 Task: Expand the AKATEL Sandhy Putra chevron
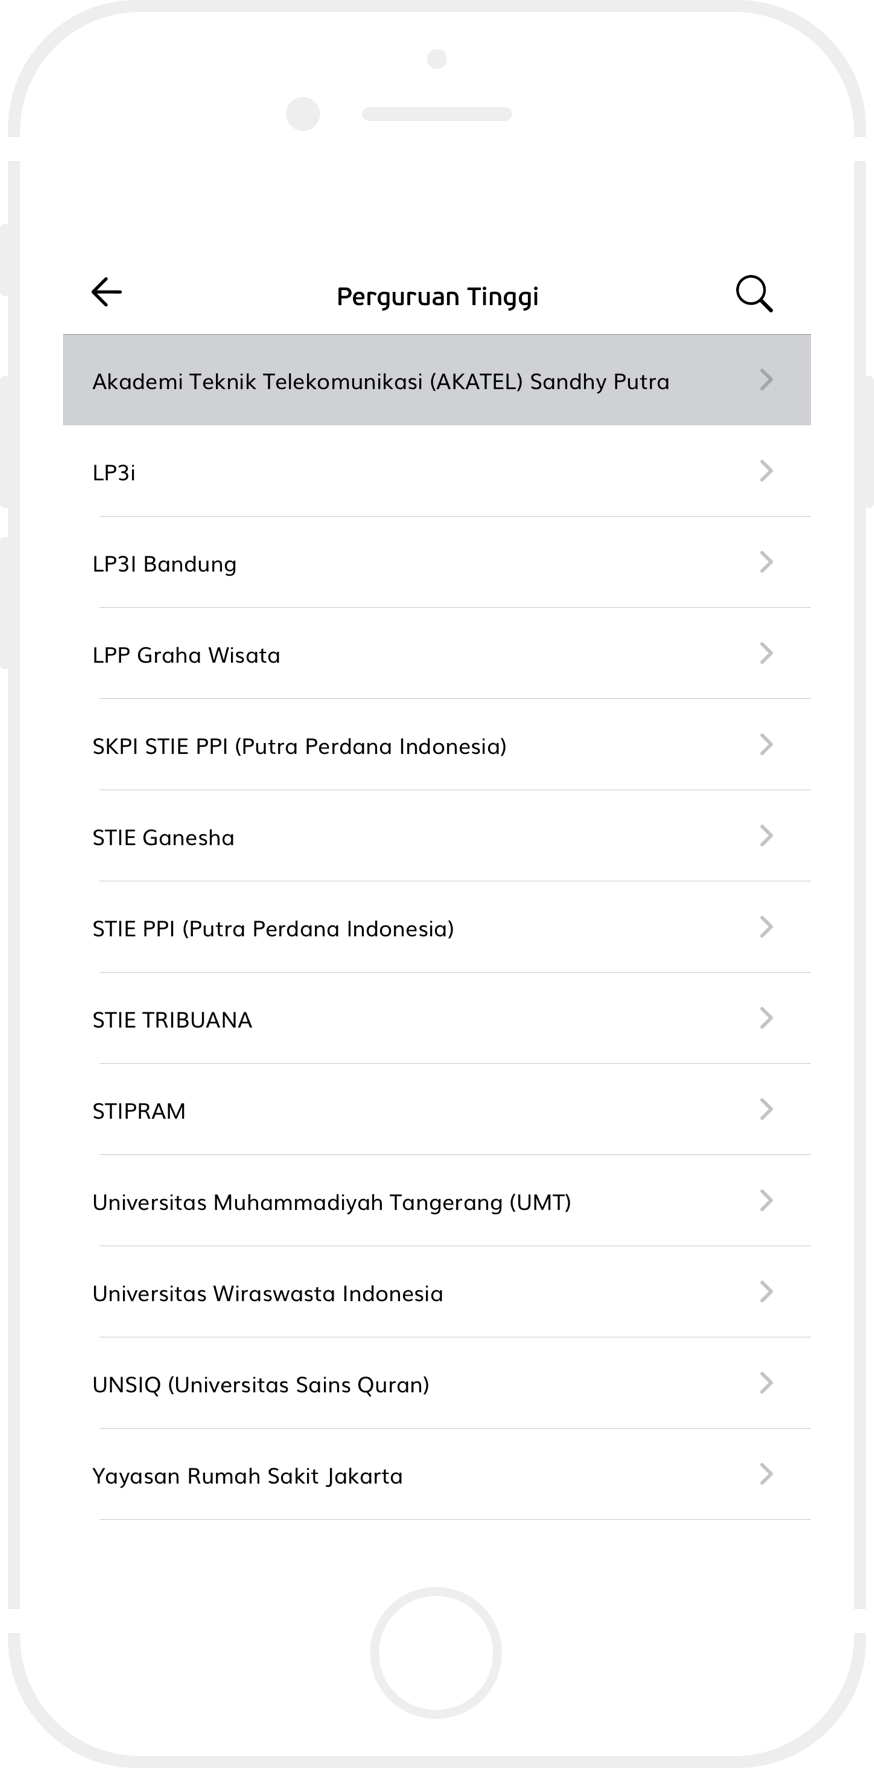766,379
